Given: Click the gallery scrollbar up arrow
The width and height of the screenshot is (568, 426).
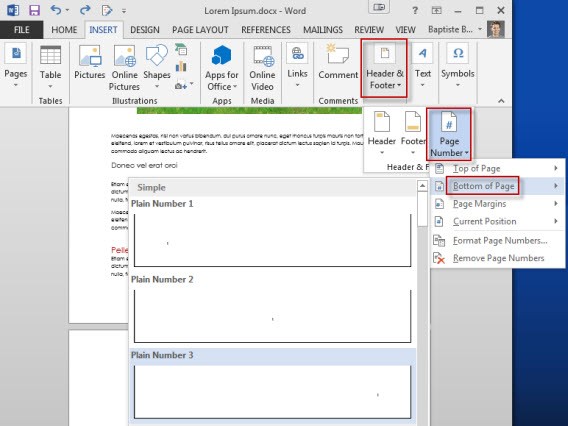Looking at the screenshot, I should [422, 186].
